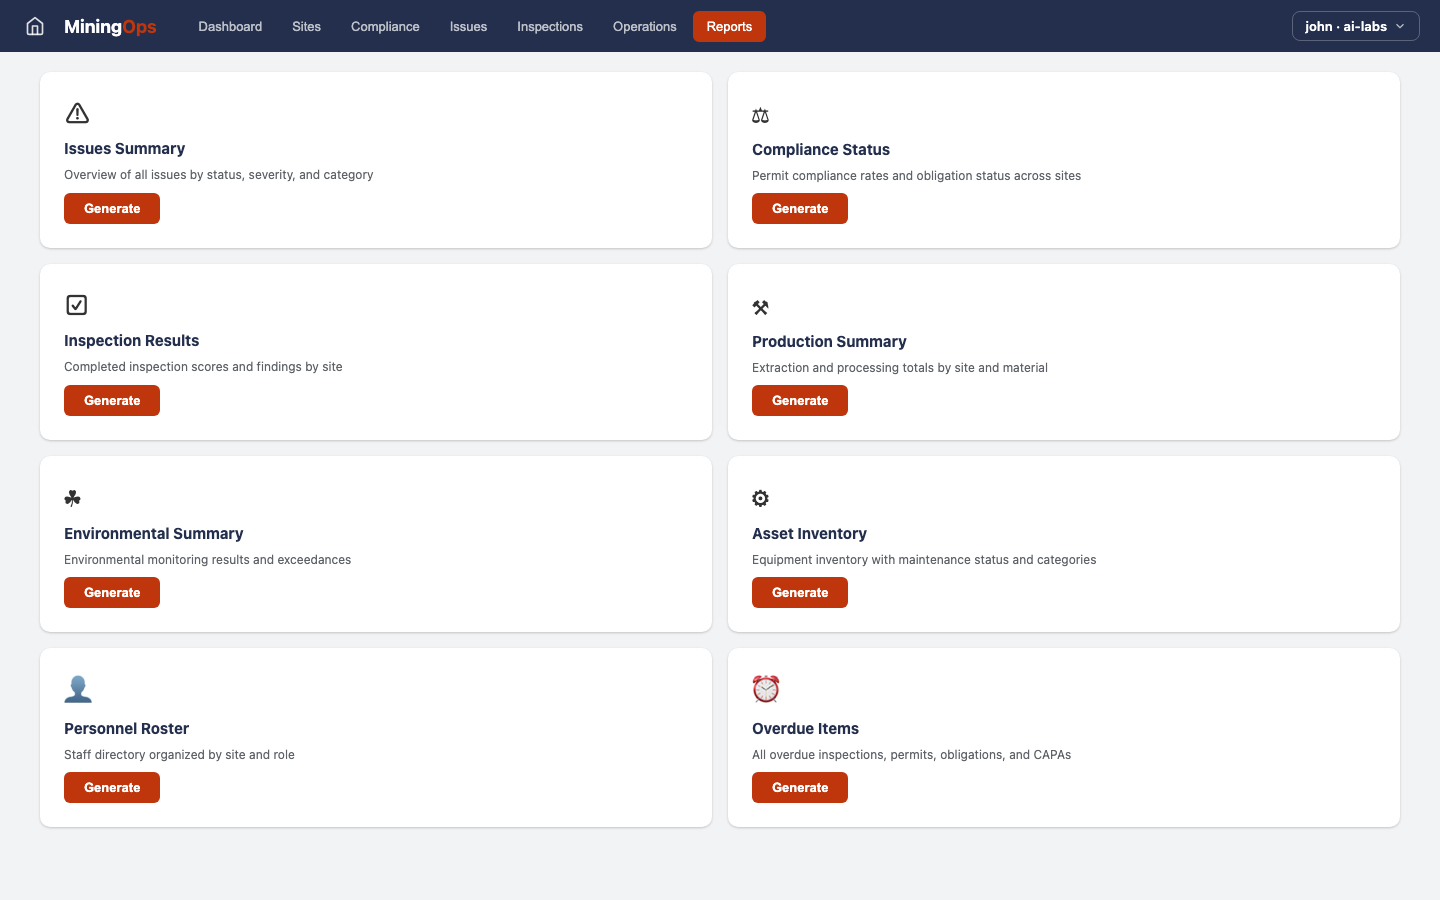Screen dimensions: 1440x900
Task: Generate the Overdue Items report
Action: [799, 787]
